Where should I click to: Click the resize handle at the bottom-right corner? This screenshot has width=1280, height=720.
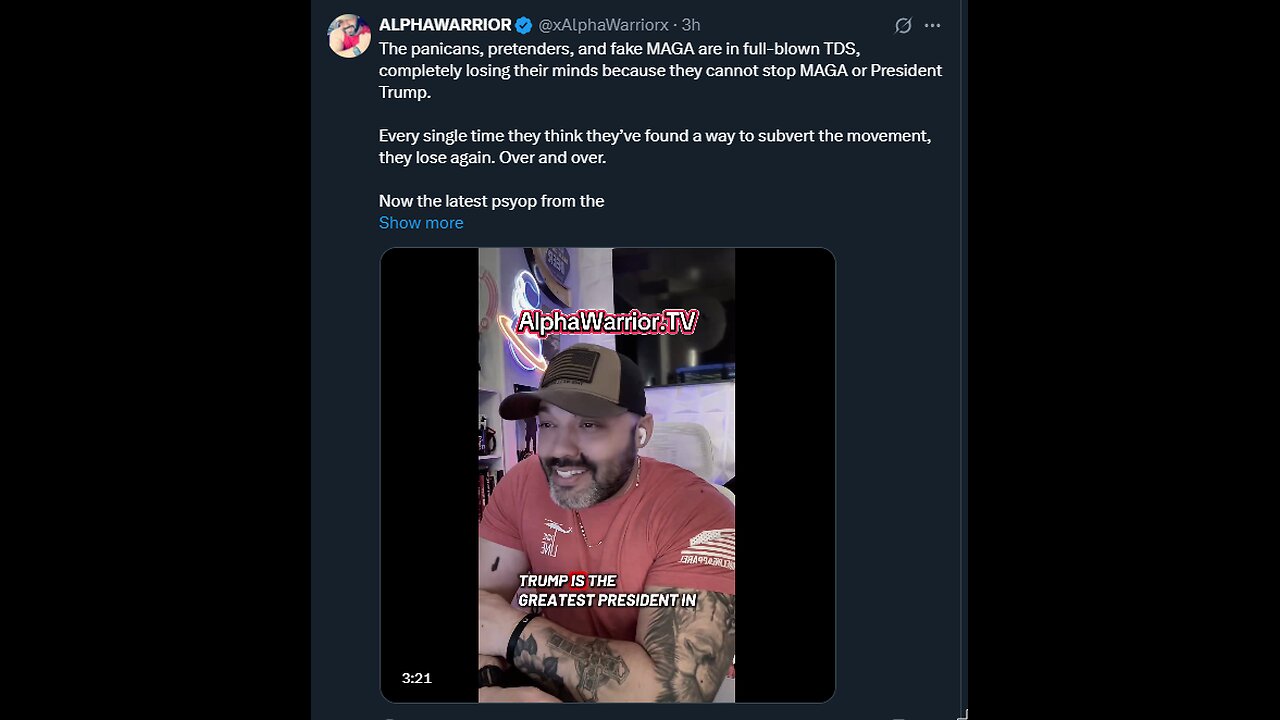pos(961,714)
